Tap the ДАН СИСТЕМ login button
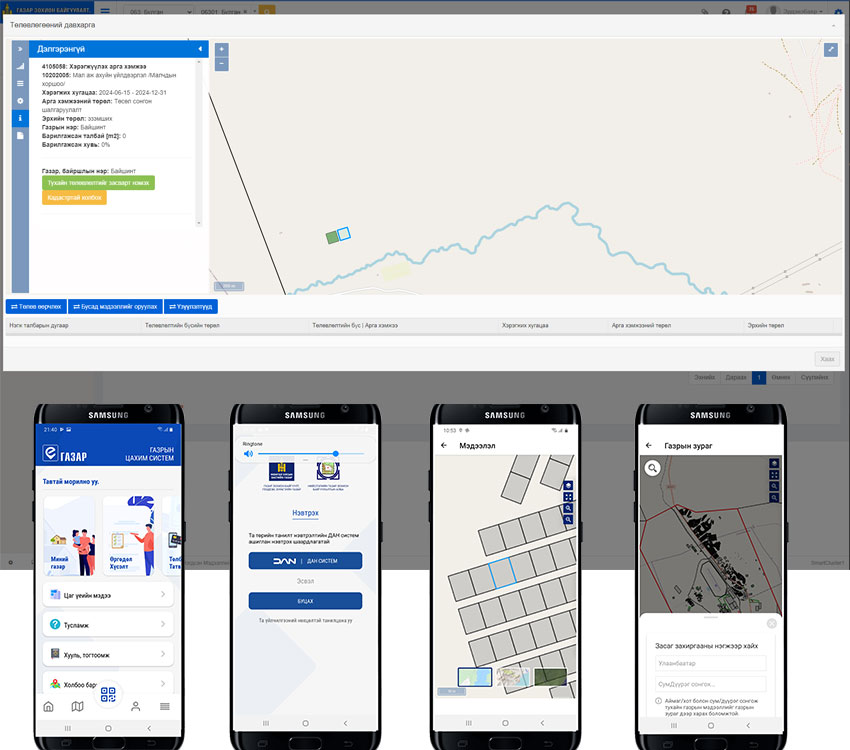 305,561
